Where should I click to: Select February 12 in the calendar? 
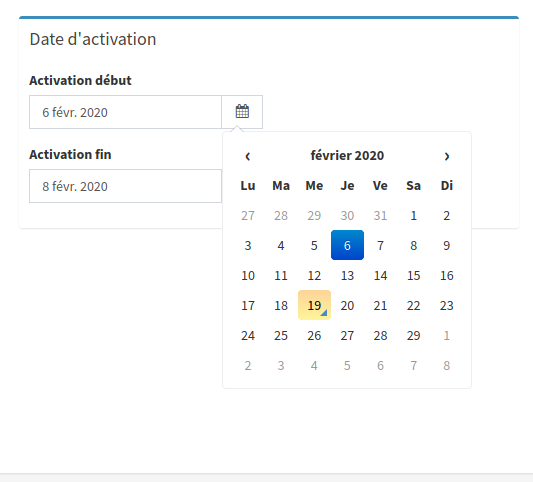click(x=314, y=275)
